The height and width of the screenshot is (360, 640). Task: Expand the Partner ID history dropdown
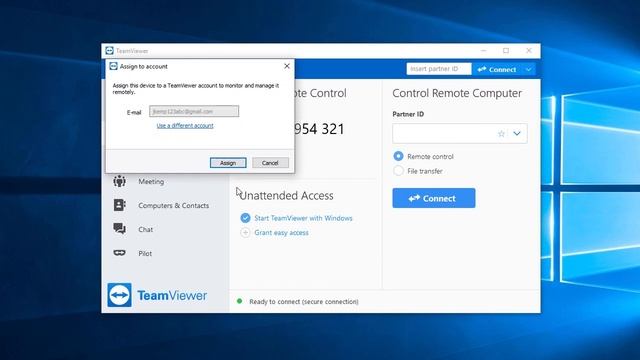(517, 133)
